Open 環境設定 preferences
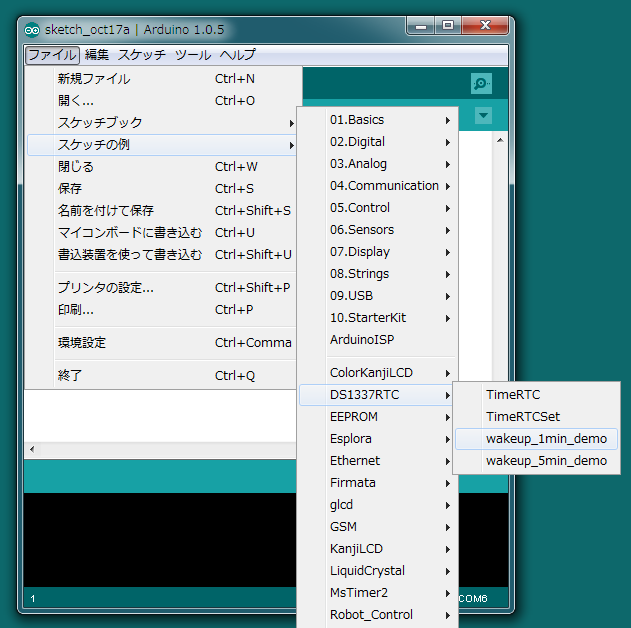 click(162, 343)
